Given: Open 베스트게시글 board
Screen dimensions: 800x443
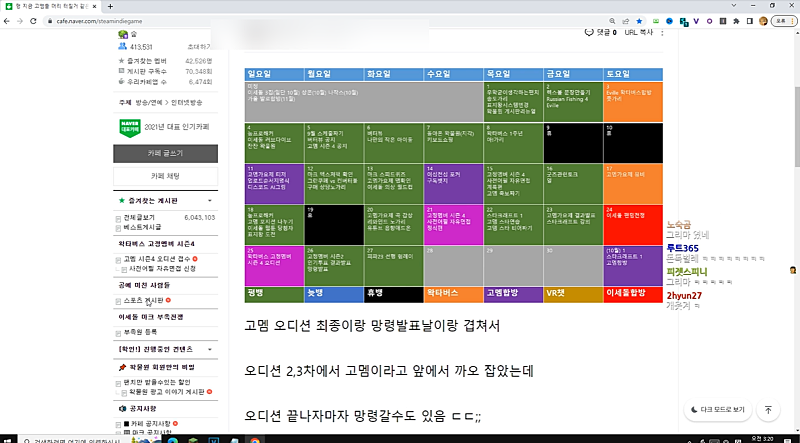Looking at the screenshot, I should (143, 227).
